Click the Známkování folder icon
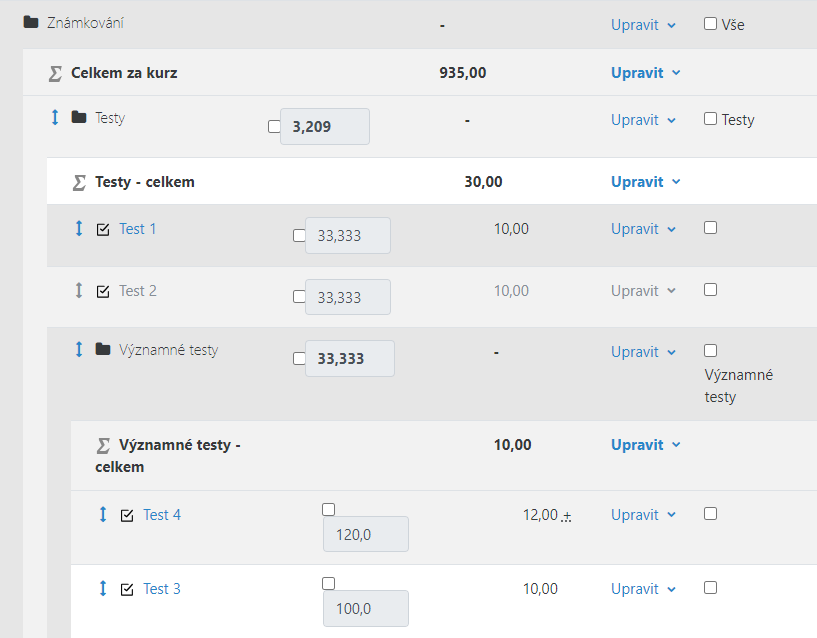Screen dimensions: 817x638 click(31, 22)
